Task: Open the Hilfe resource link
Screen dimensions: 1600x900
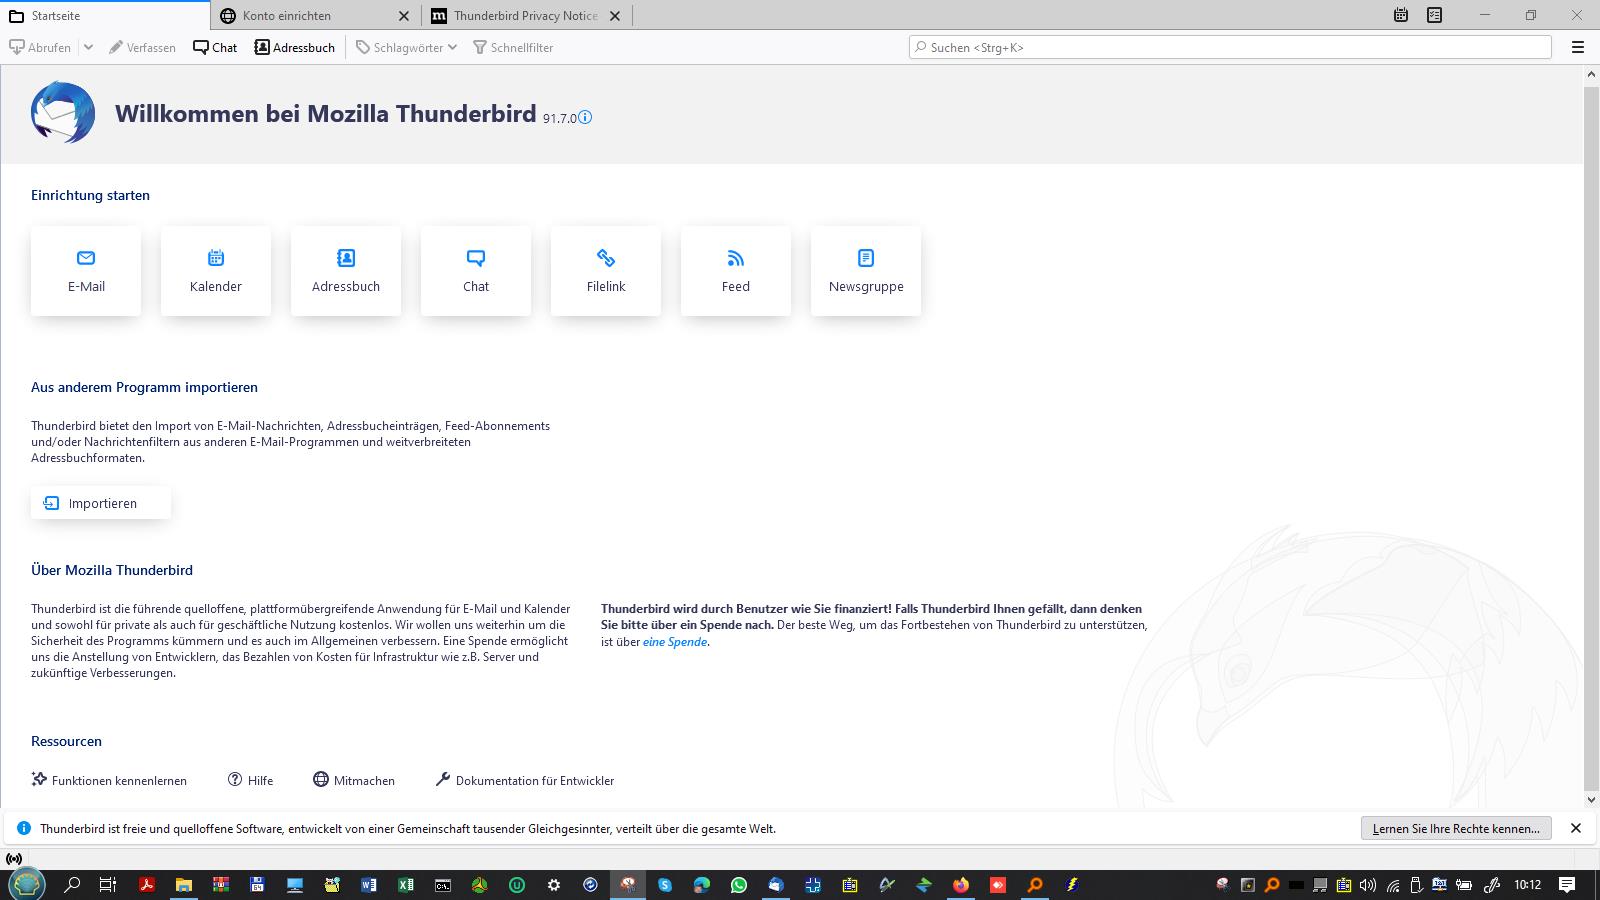Action: pyautogui.click(x=250, y=780)
